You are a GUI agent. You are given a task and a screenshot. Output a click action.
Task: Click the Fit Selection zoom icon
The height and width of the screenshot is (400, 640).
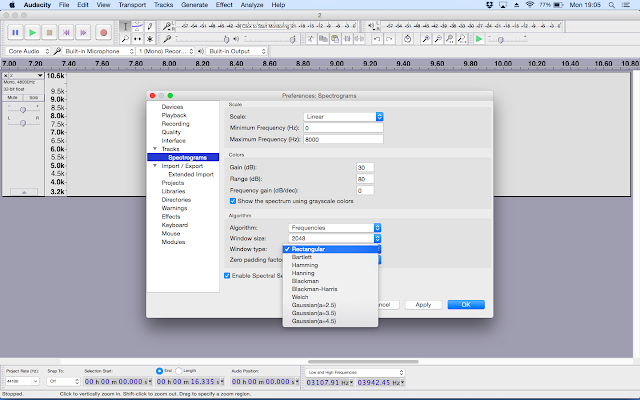coord(450,39)
